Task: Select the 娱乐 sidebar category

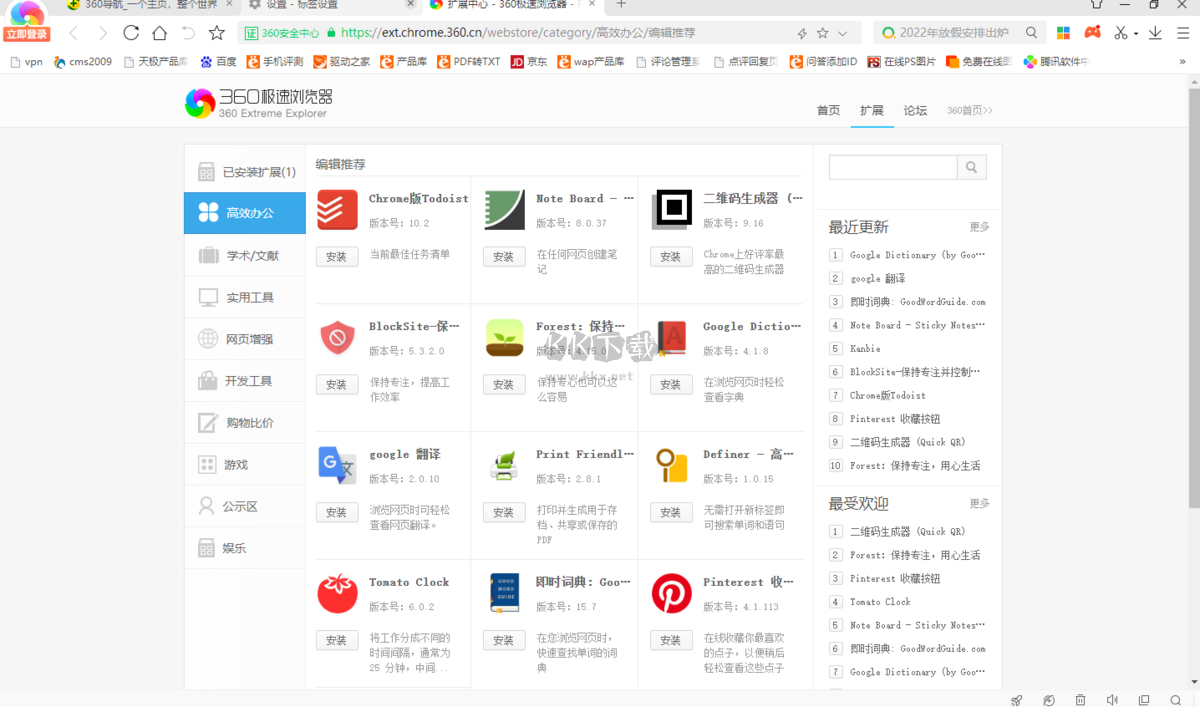Action: pos(245,548)
